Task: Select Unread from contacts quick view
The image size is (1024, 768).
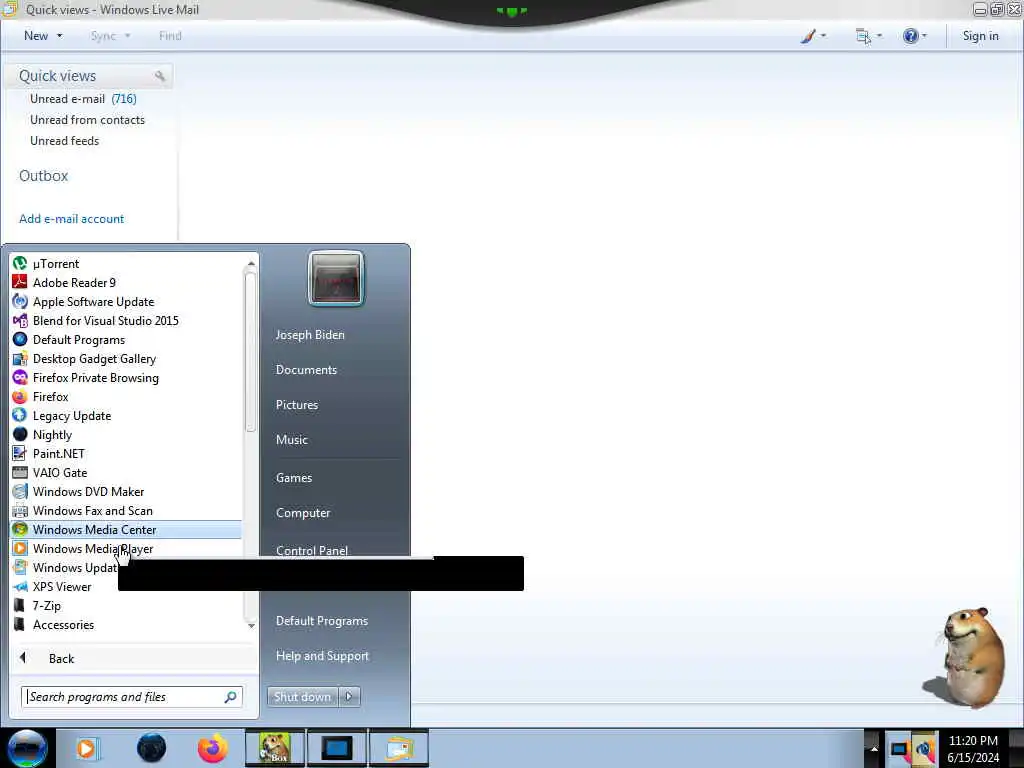Action: pyautogui.click(x=88, y=120)
